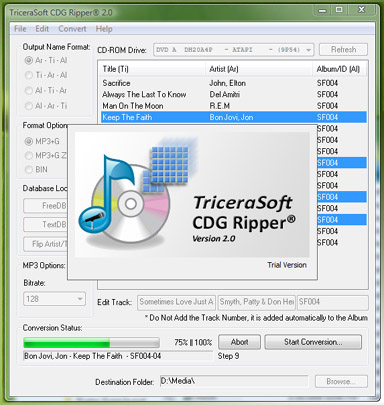
Task: Maximize the CDG Ripper window
Action: [x=339, y=10]
